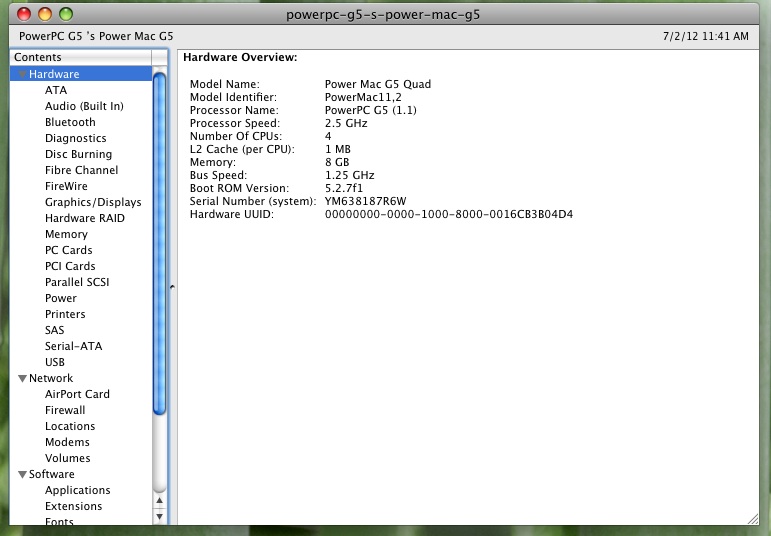
Task: Click the Hardware Overview heading
Action: (x=240, y=57)
